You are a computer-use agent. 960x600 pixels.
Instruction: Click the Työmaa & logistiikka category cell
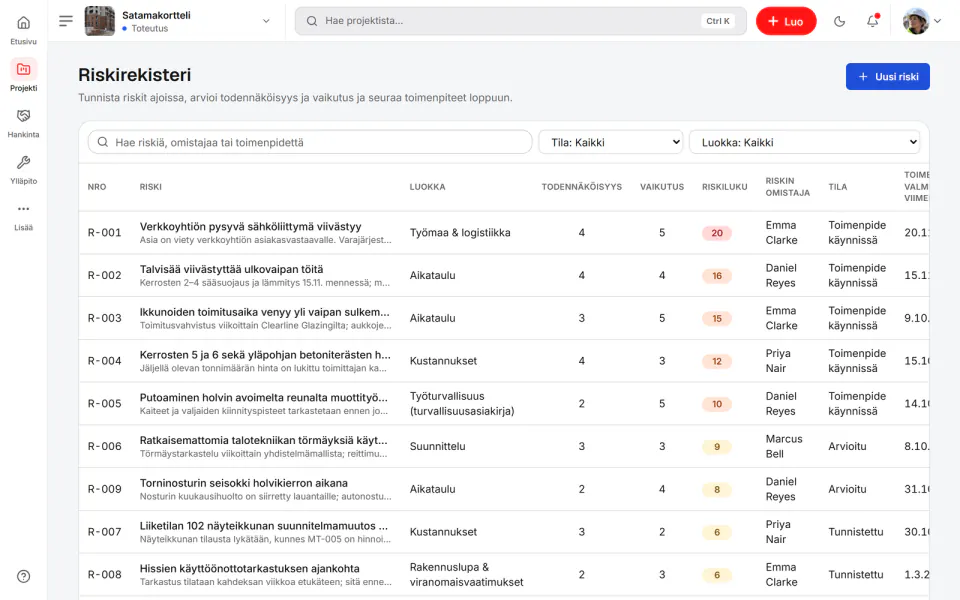(x=460, y=233)
